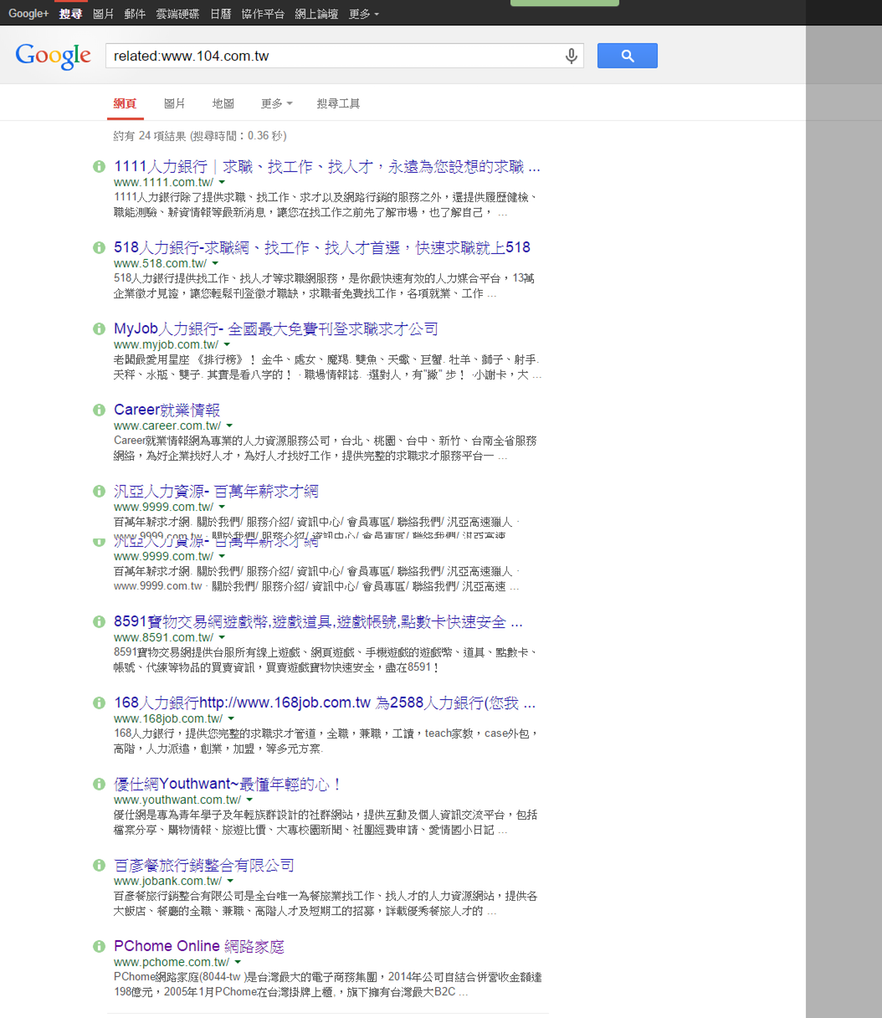Viewport: 882px width, 1018px height.
Task: Click green info icon beside Career就業情報 result
Action: 99,410
